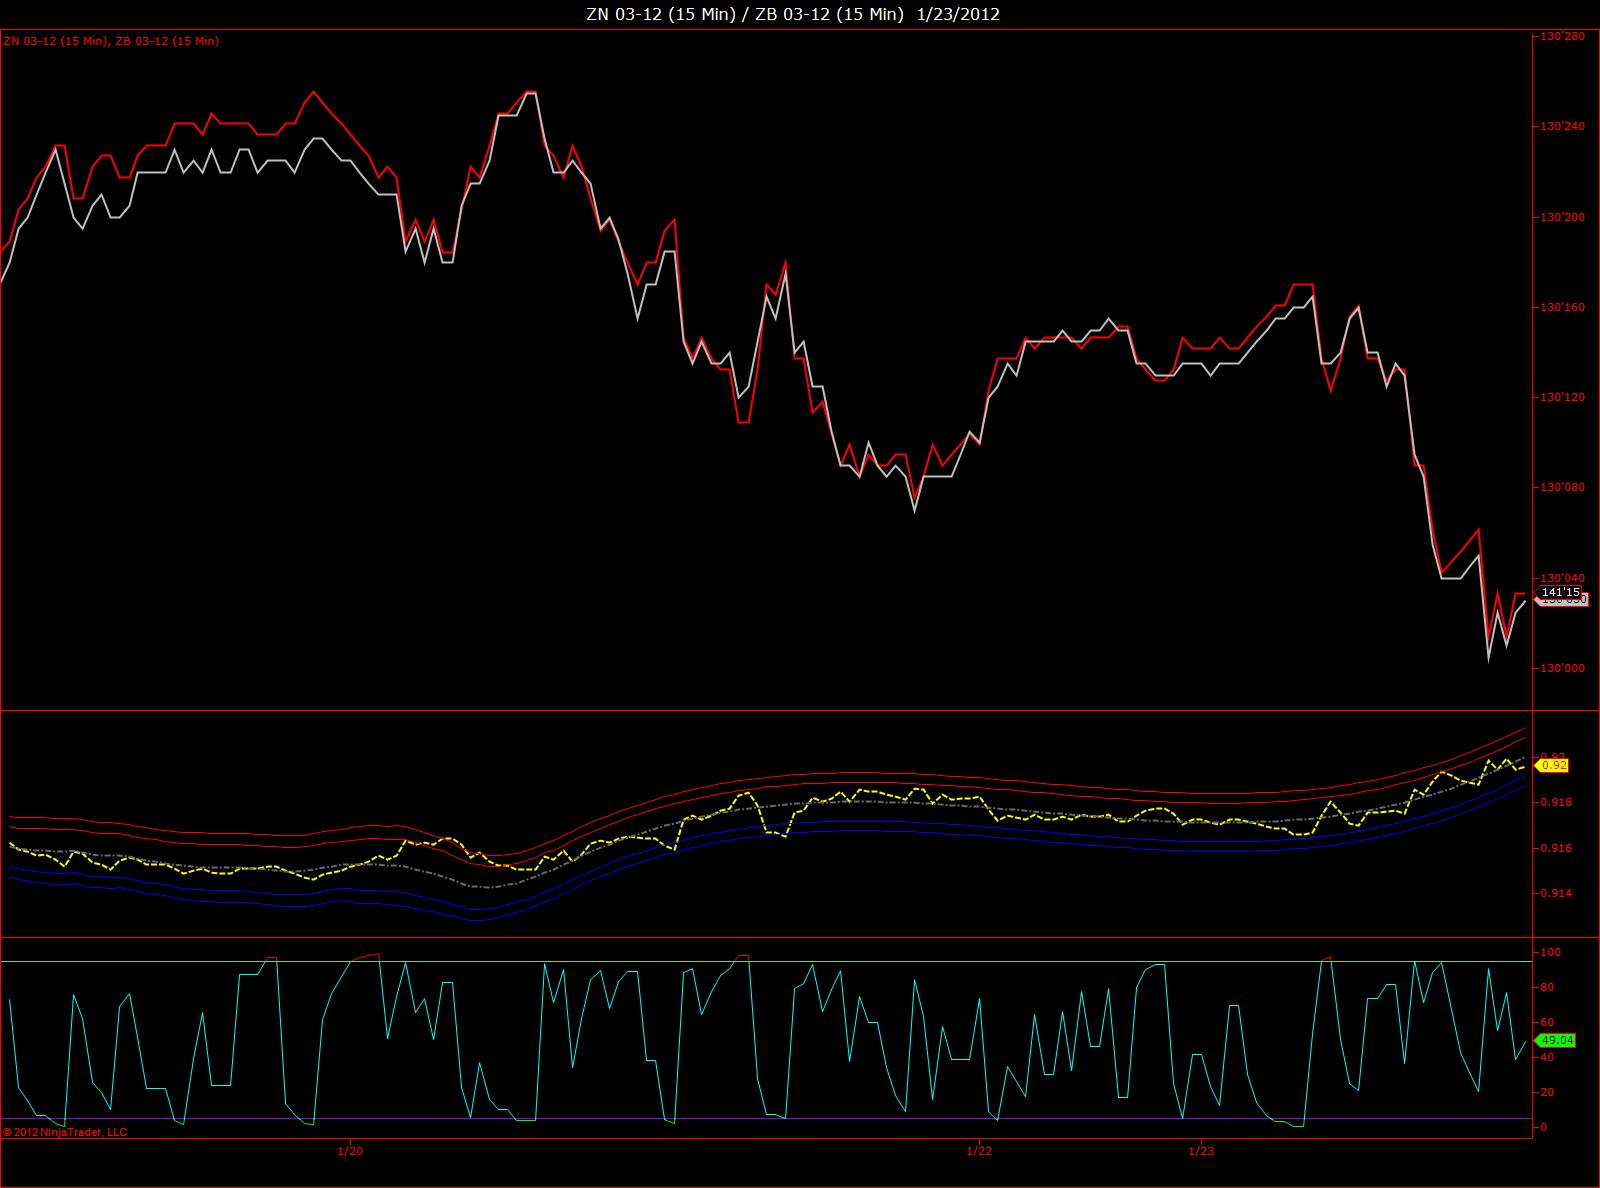The width and height of the screenshot is (1600, 1188).
Task: Click the 1/22 date label on time axis
Action: 979,1151
